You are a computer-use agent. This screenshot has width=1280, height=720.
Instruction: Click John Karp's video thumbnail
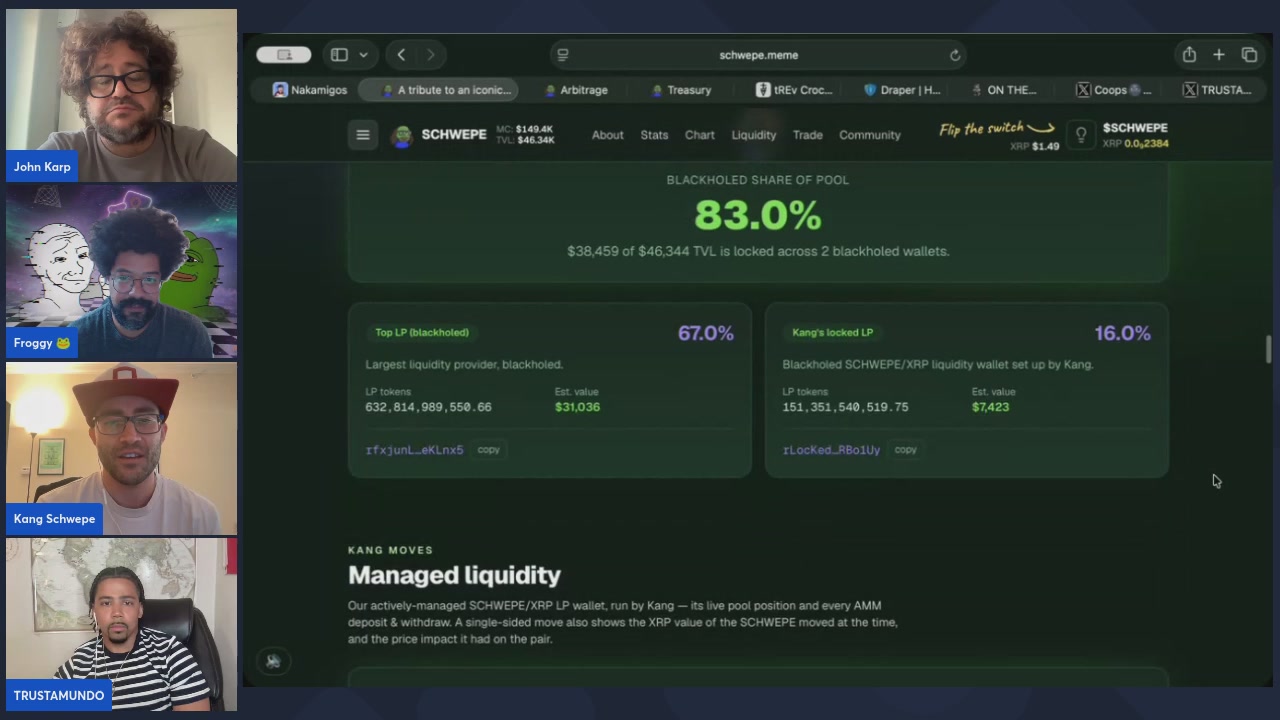coord(122,95)
